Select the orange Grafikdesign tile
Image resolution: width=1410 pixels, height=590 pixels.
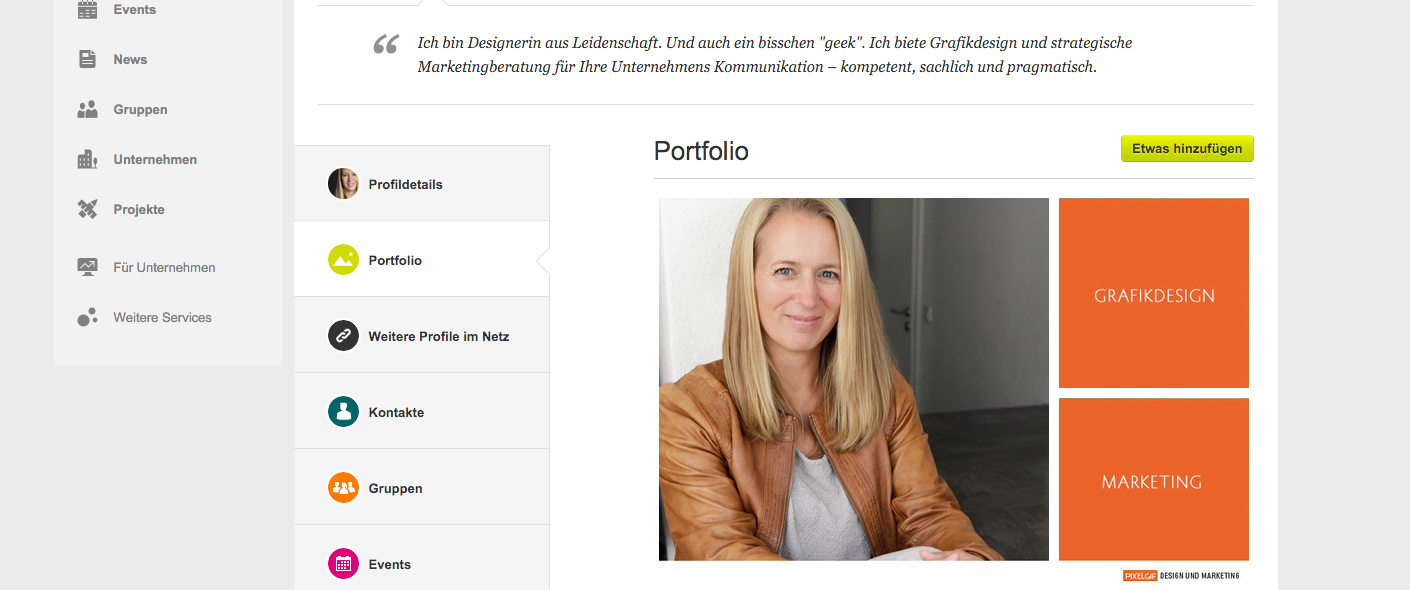tap(1154, 293)
